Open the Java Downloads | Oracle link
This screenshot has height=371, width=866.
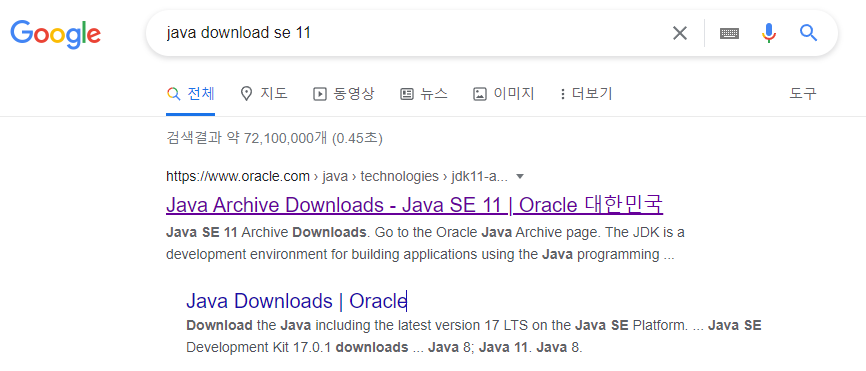297,301
